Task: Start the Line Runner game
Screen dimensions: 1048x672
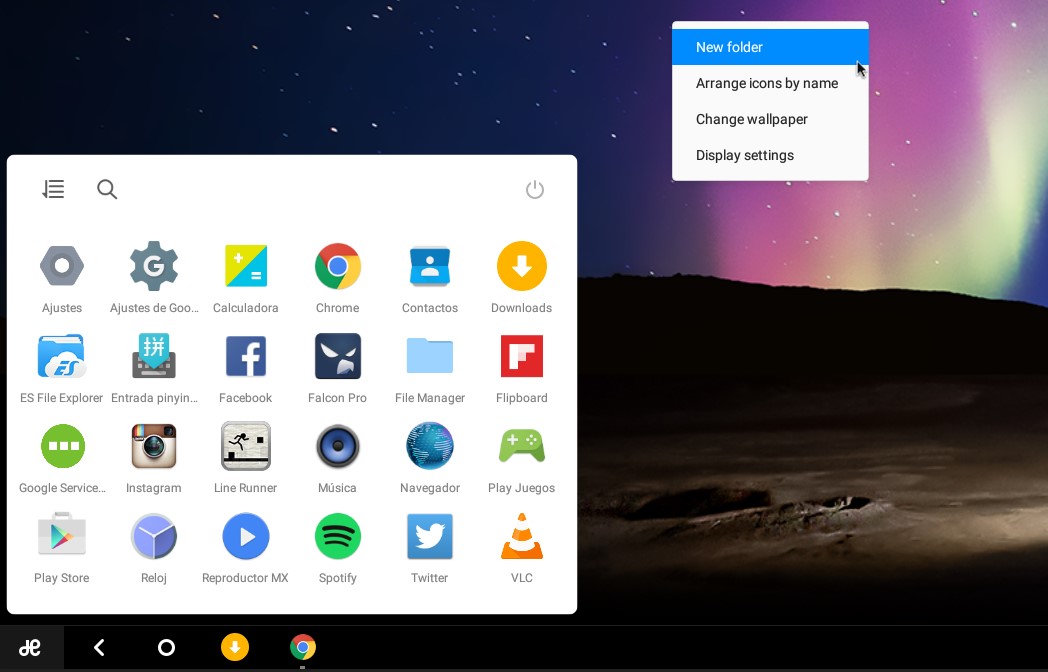Action: pyautogui.click(x=245, y=446)
